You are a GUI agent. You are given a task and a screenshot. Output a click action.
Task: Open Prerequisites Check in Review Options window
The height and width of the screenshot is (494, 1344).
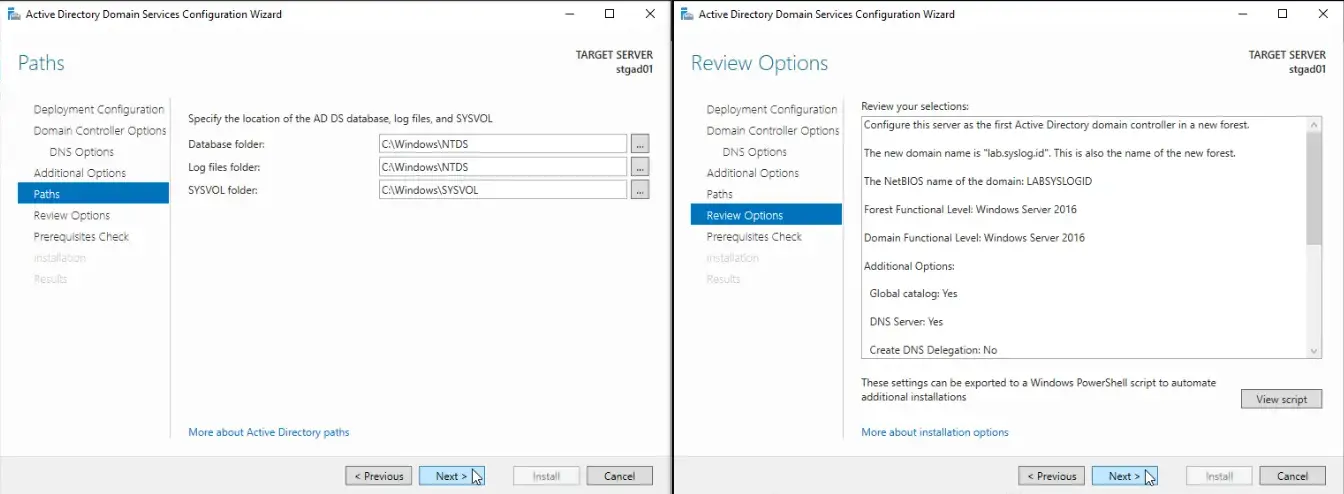[x=754, y=237]
